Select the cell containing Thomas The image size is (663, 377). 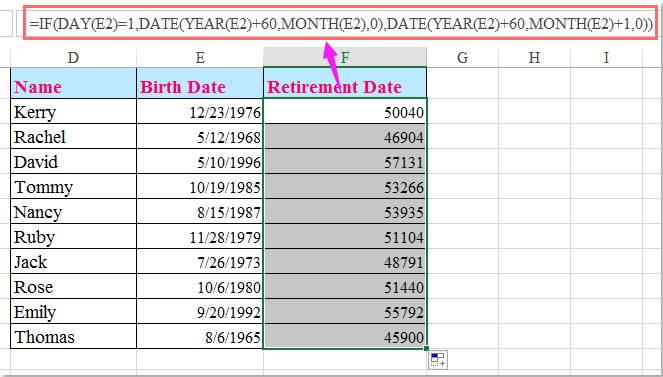73,336
